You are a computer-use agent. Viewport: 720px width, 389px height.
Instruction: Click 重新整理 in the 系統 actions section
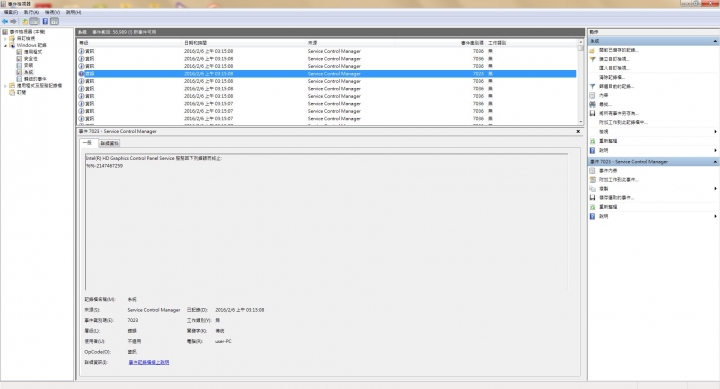[608, 141]
